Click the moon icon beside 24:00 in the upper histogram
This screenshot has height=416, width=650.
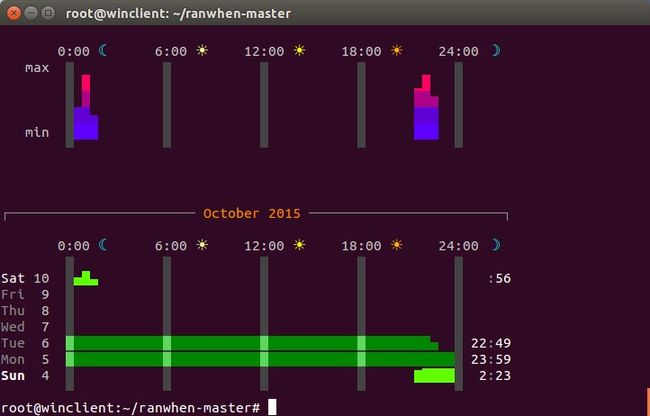[x=496, y=51]
